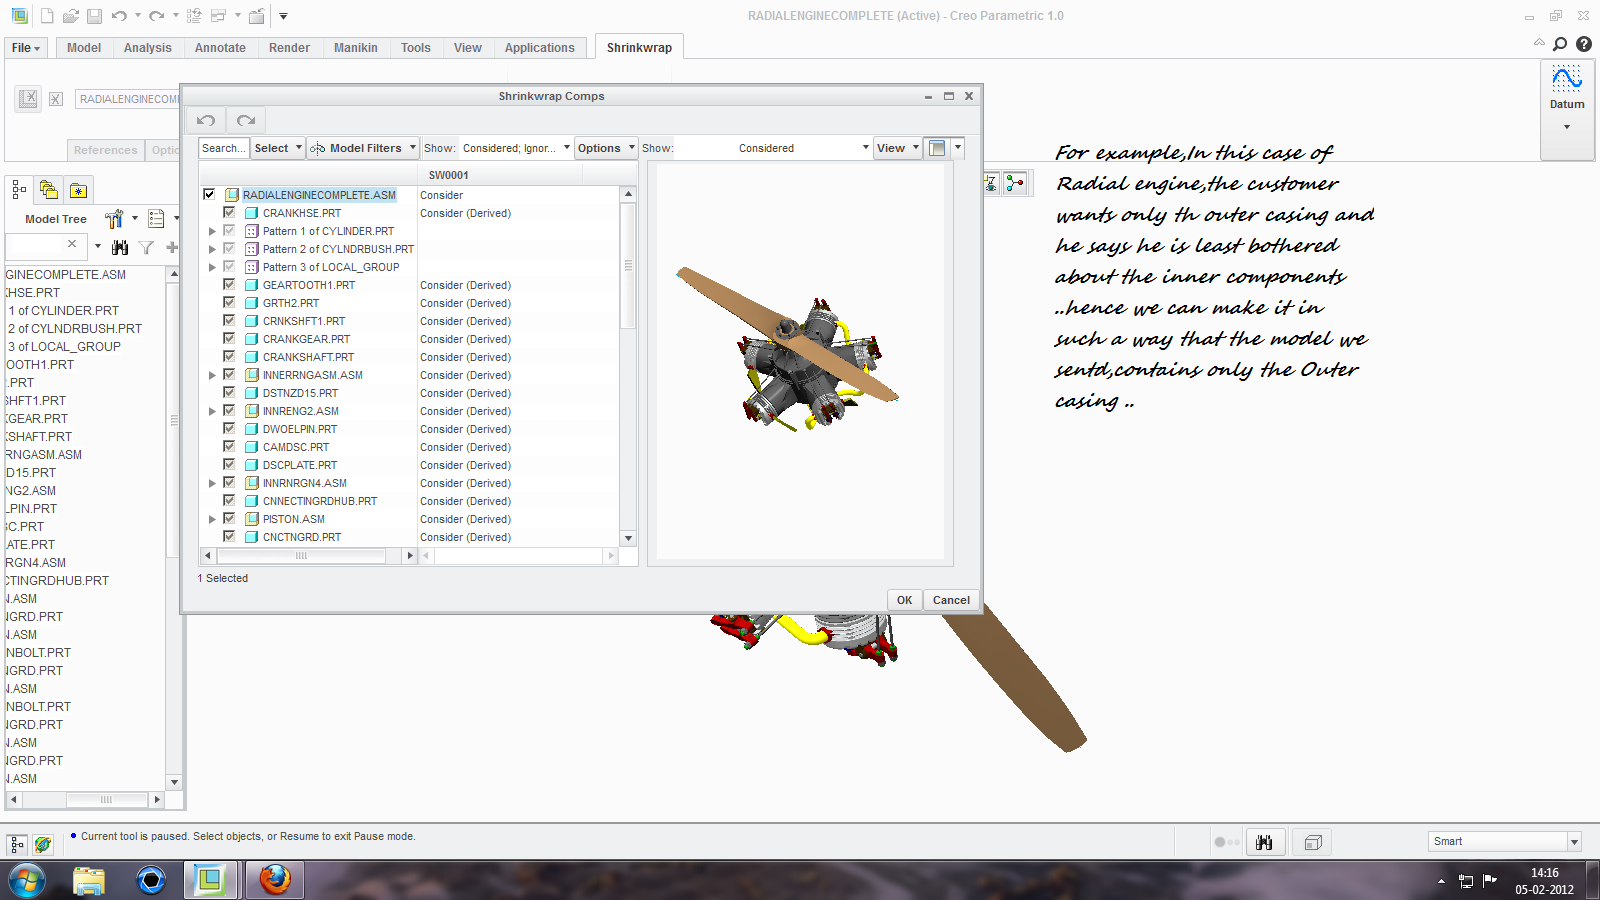Open the Show Considered combo box for preview
This screenshot has width=1600, height=900.
(x=774, y=148)
